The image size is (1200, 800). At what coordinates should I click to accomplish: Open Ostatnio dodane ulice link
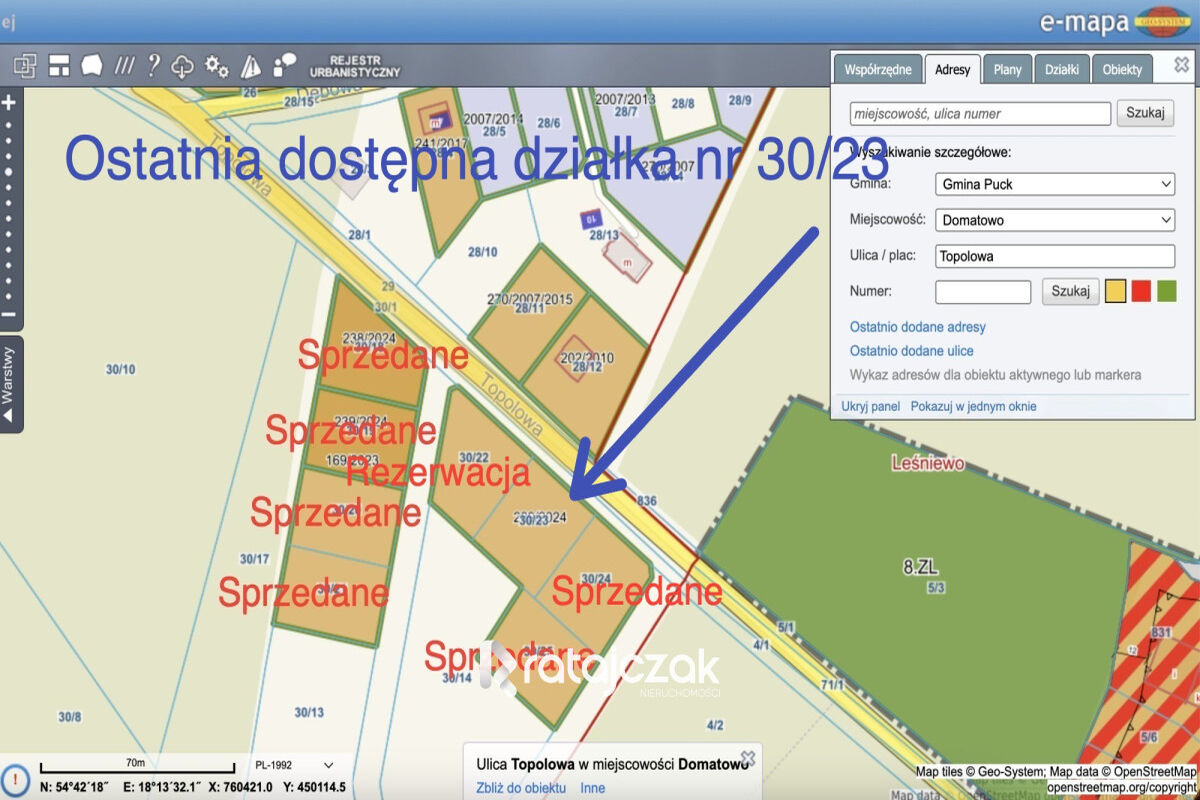tap(912, 351)
